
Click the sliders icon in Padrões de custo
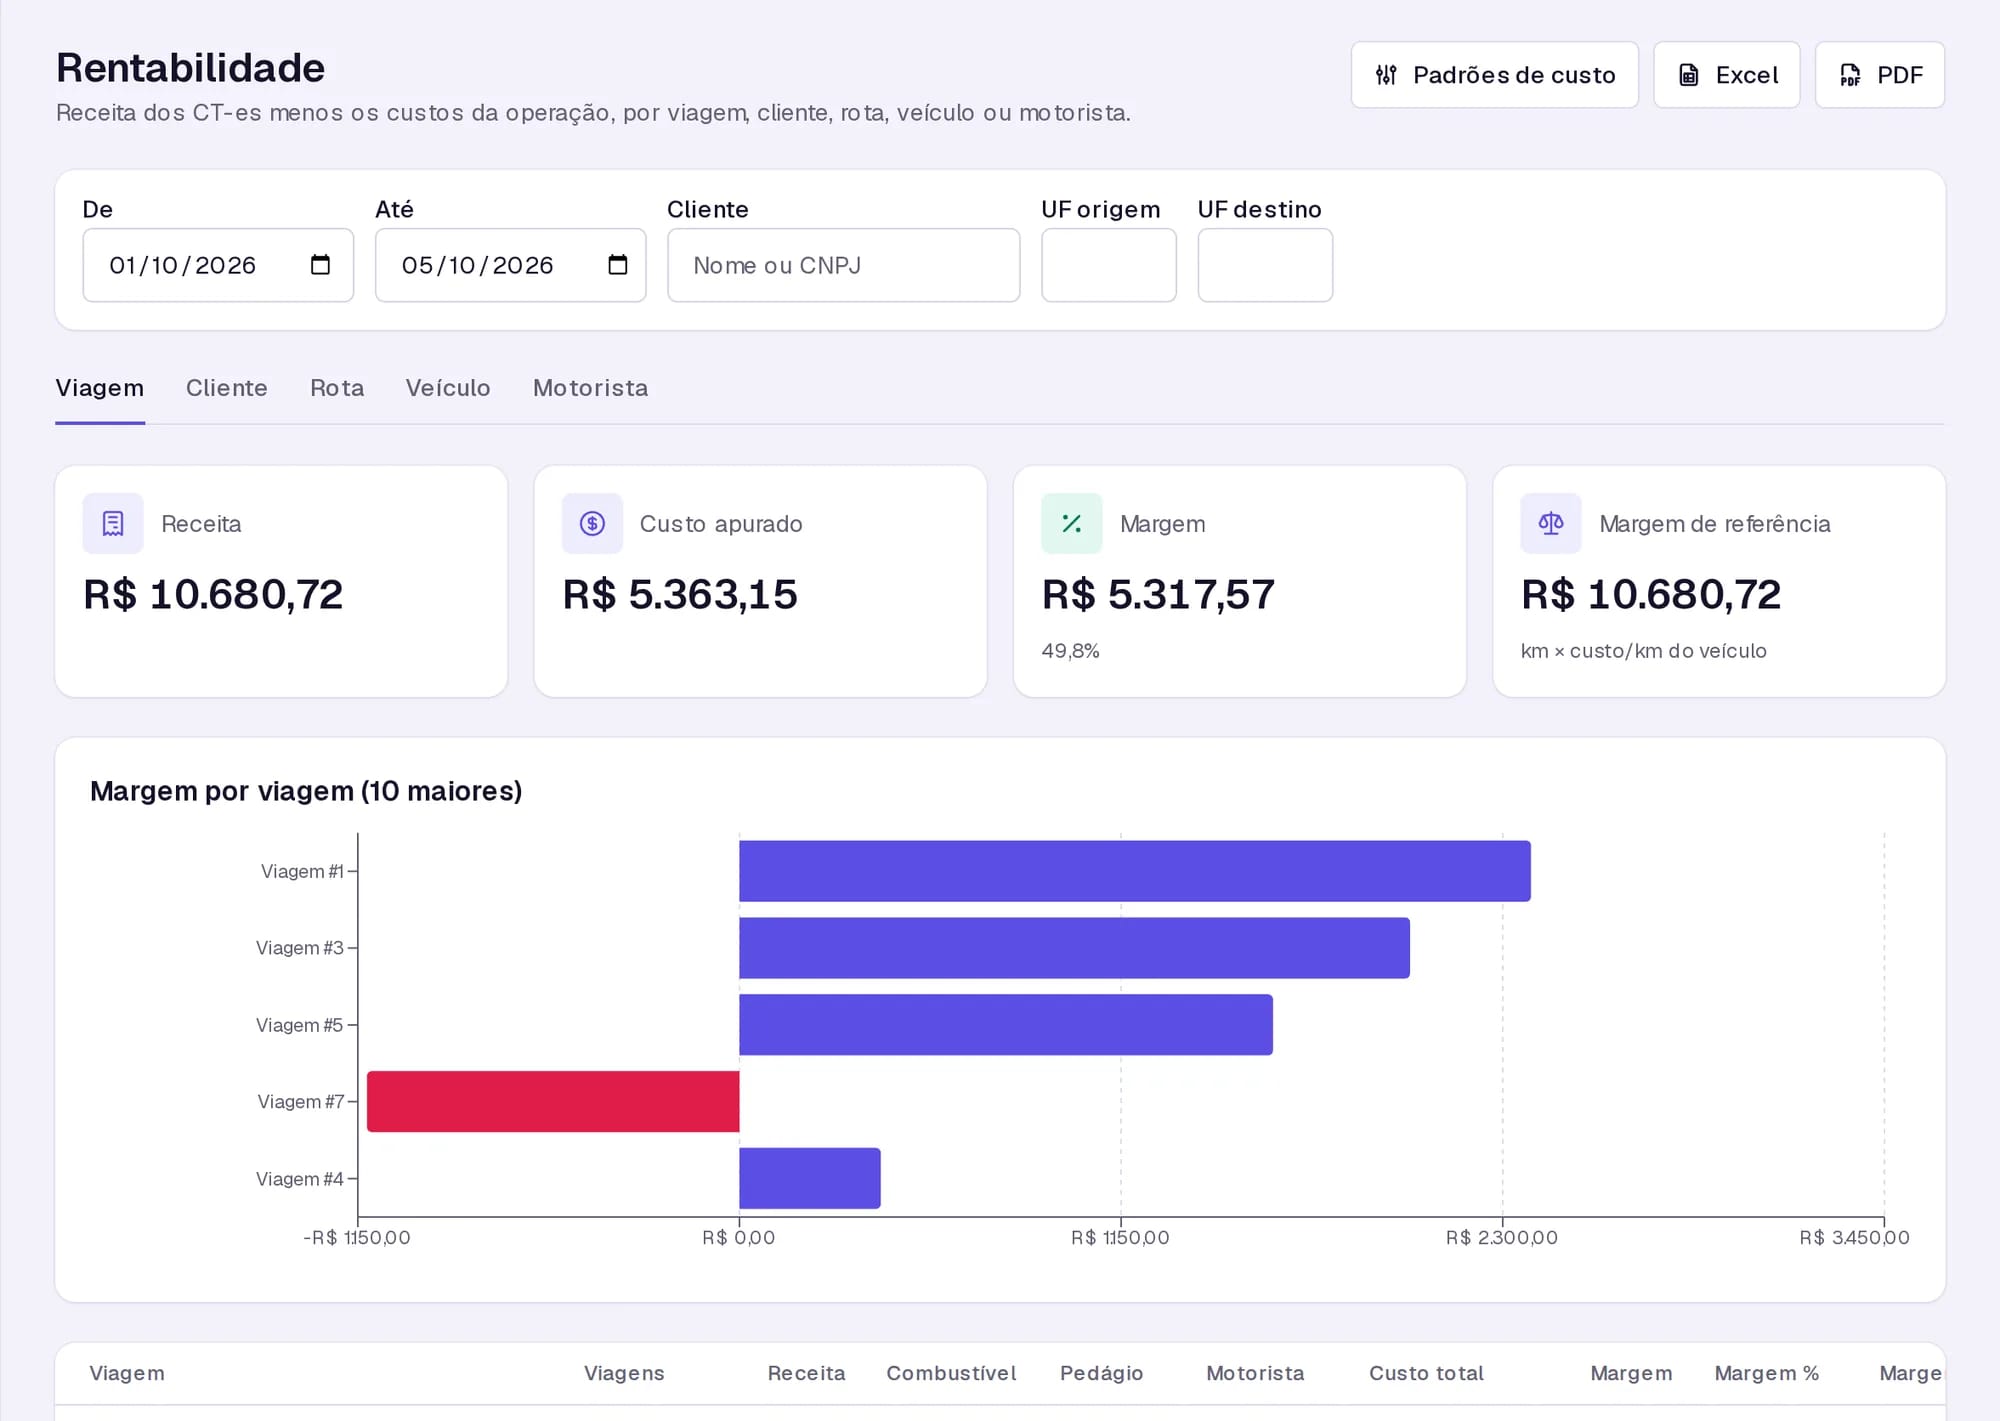1386,75
